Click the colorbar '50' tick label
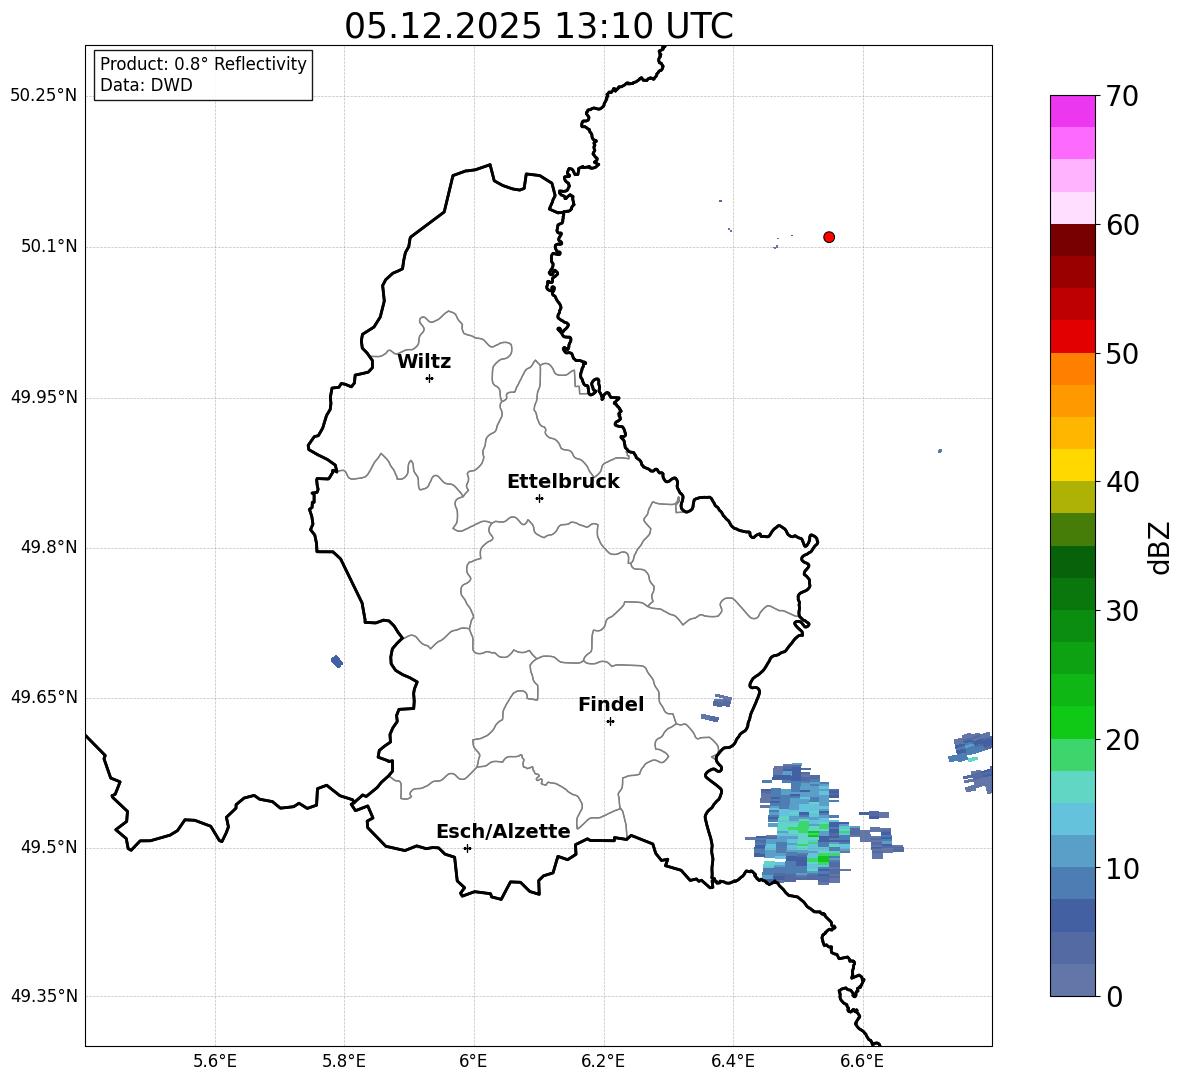The image size is (1184, 1081). click(1122, 353)
